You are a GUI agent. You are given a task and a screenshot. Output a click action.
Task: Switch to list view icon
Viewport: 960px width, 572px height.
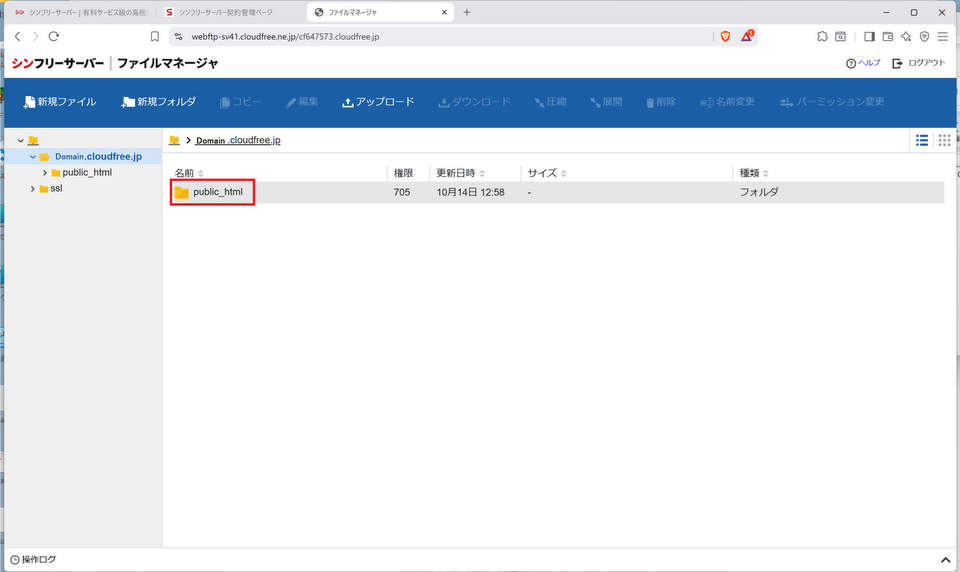pyautogui.click(x=922, y=140)
